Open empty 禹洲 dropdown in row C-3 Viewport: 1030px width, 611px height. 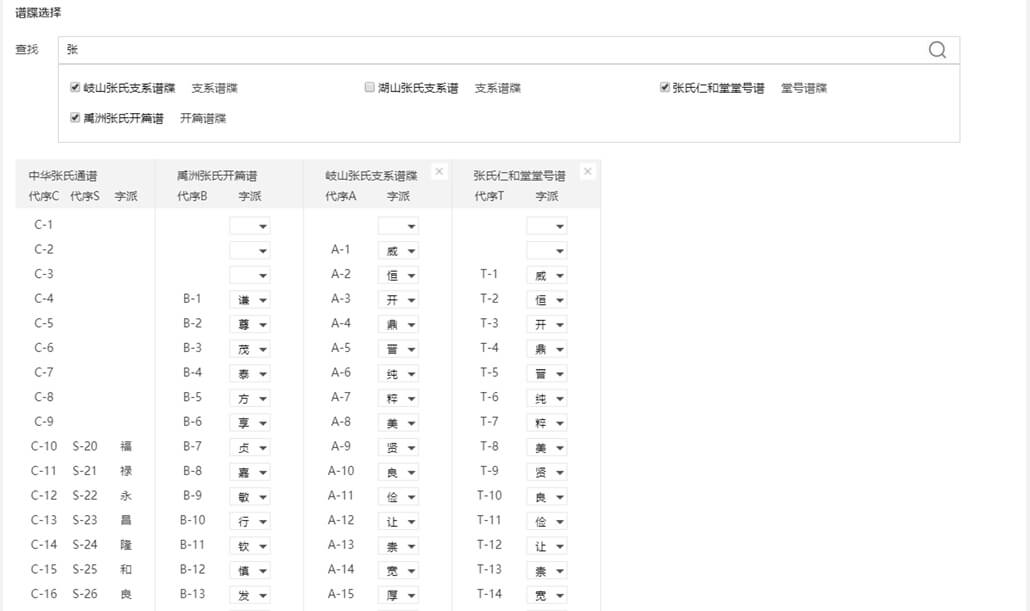pyautogui.click(x=249, y=275)
